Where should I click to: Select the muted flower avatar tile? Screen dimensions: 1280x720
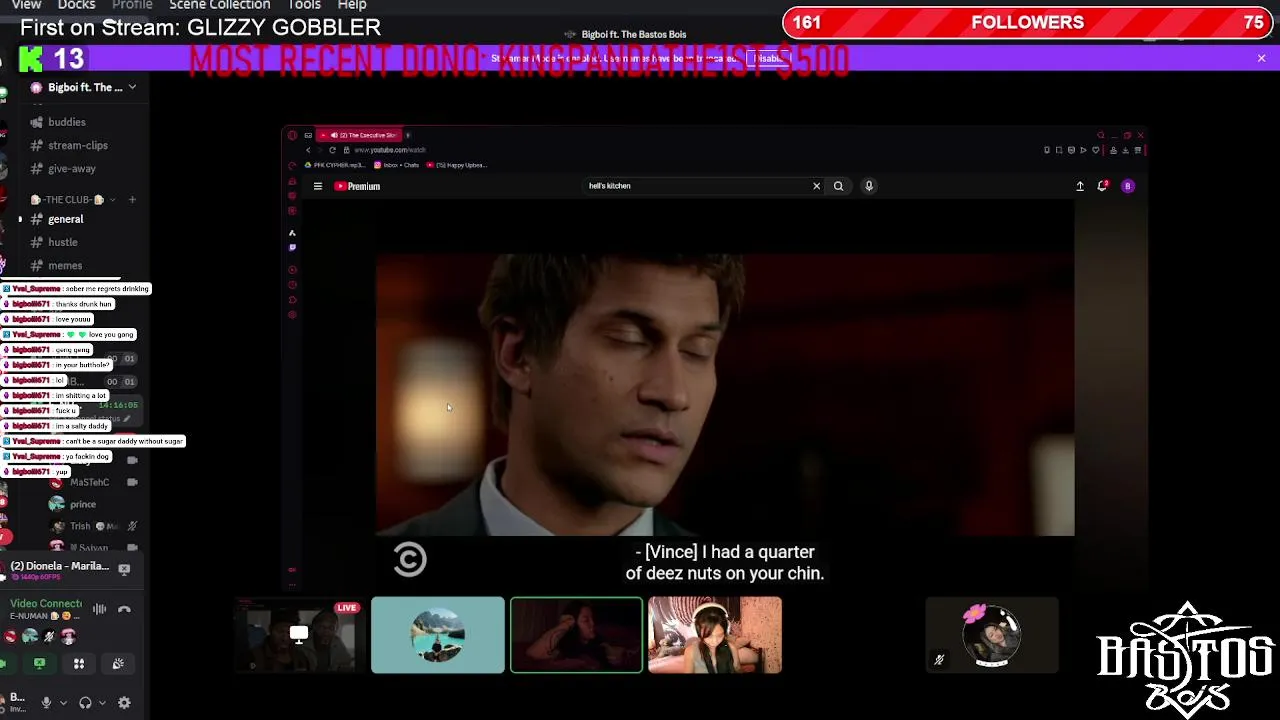point(992,635)
